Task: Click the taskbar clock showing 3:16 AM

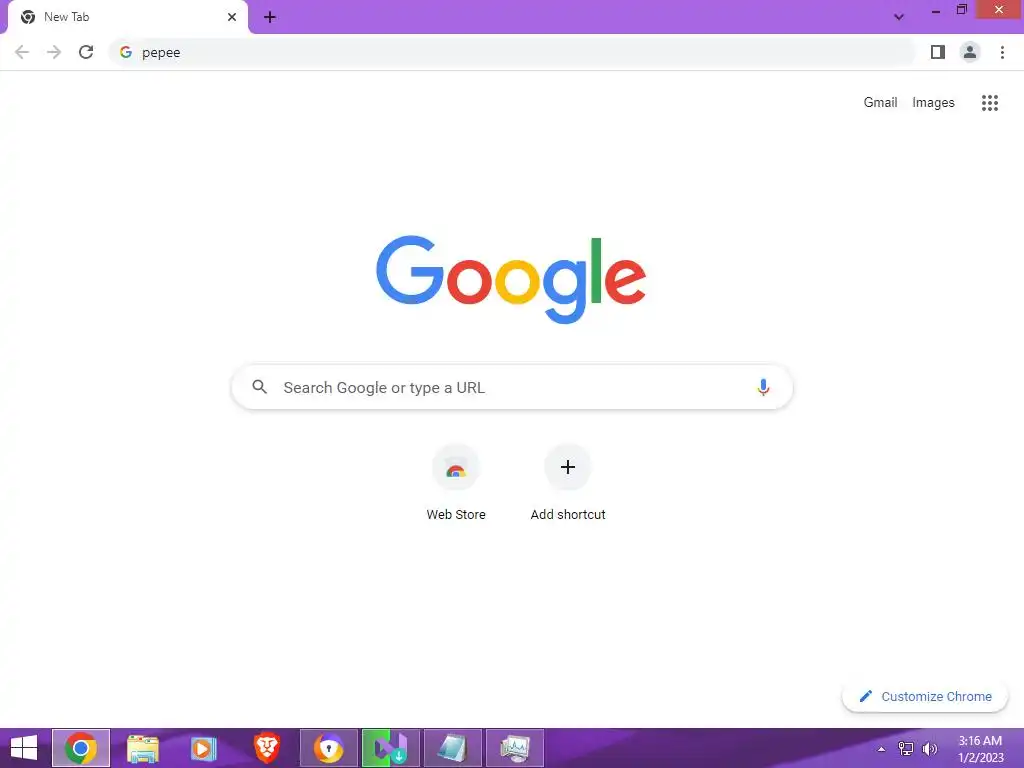Action: point(980,748)
